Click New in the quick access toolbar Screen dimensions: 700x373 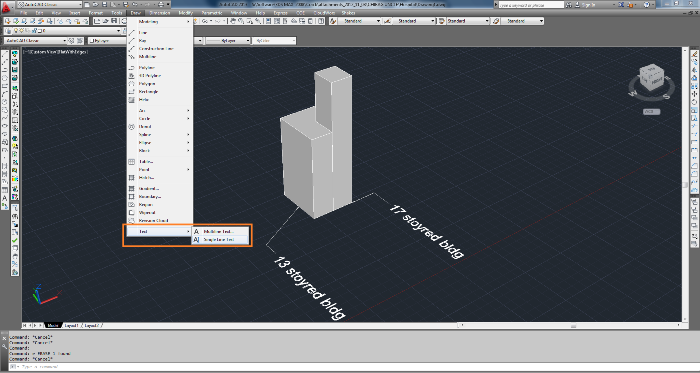[x=87, y=4]
